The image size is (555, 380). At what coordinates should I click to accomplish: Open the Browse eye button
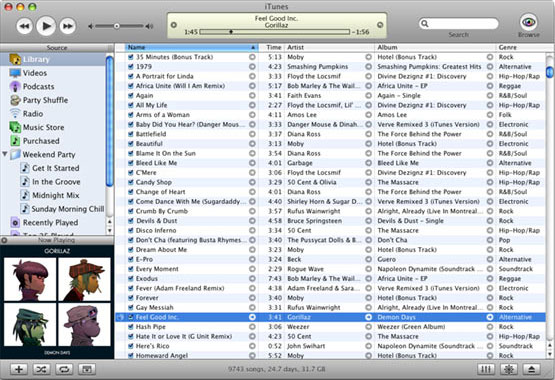click(528, 22)
